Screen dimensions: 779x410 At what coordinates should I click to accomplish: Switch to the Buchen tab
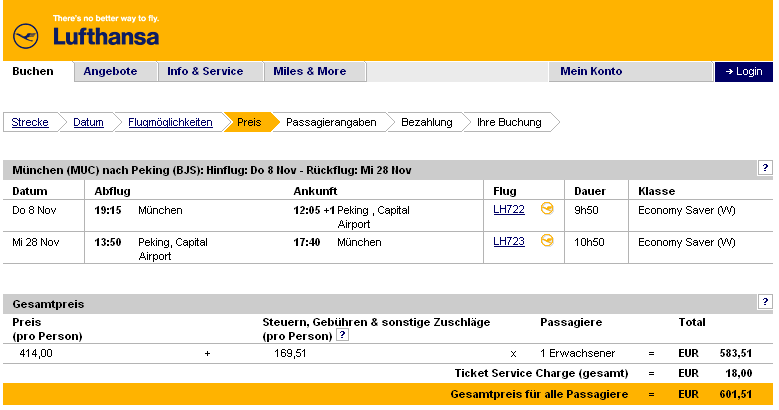(x=34, y=71)
